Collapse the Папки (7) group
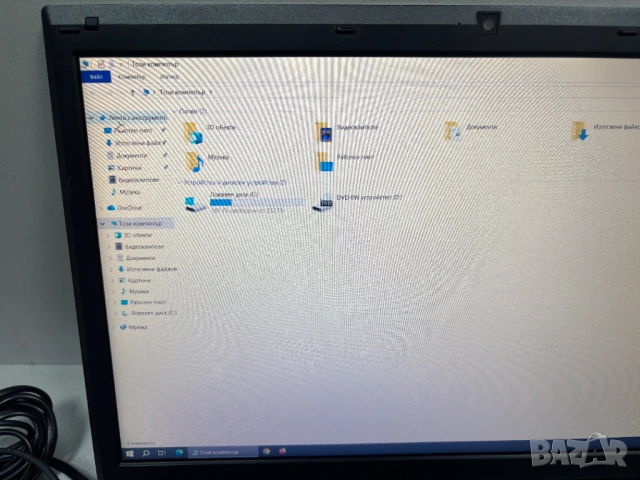 pyautogui.click(x=175, y=111)
